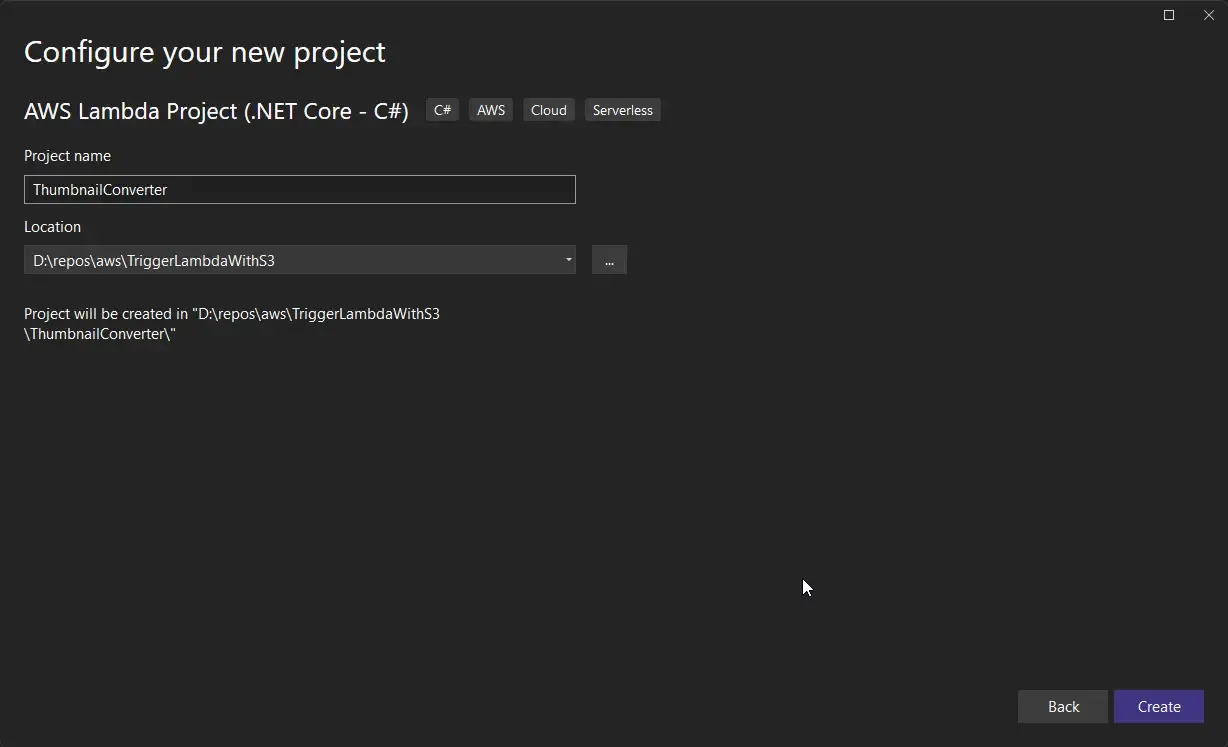The height and width of the screenshot is (747, 1228).
Task: Click the project creation path confirmation text
Action: 232,323
